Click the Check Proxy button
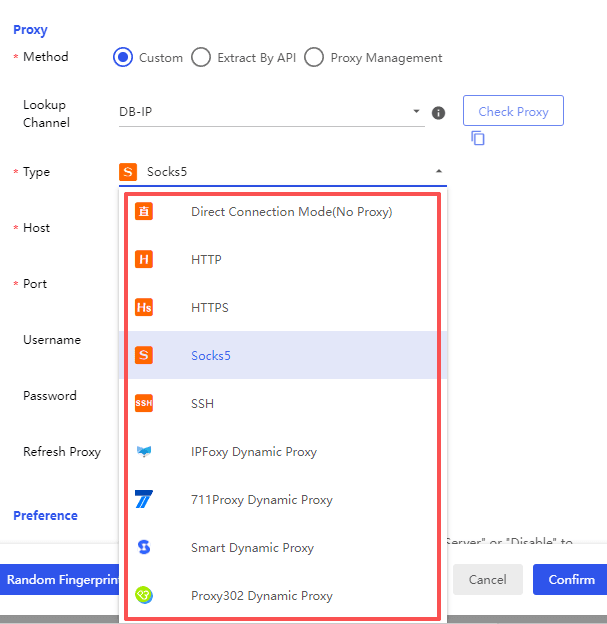The image size is (607, 624). (x=513, y=111)
